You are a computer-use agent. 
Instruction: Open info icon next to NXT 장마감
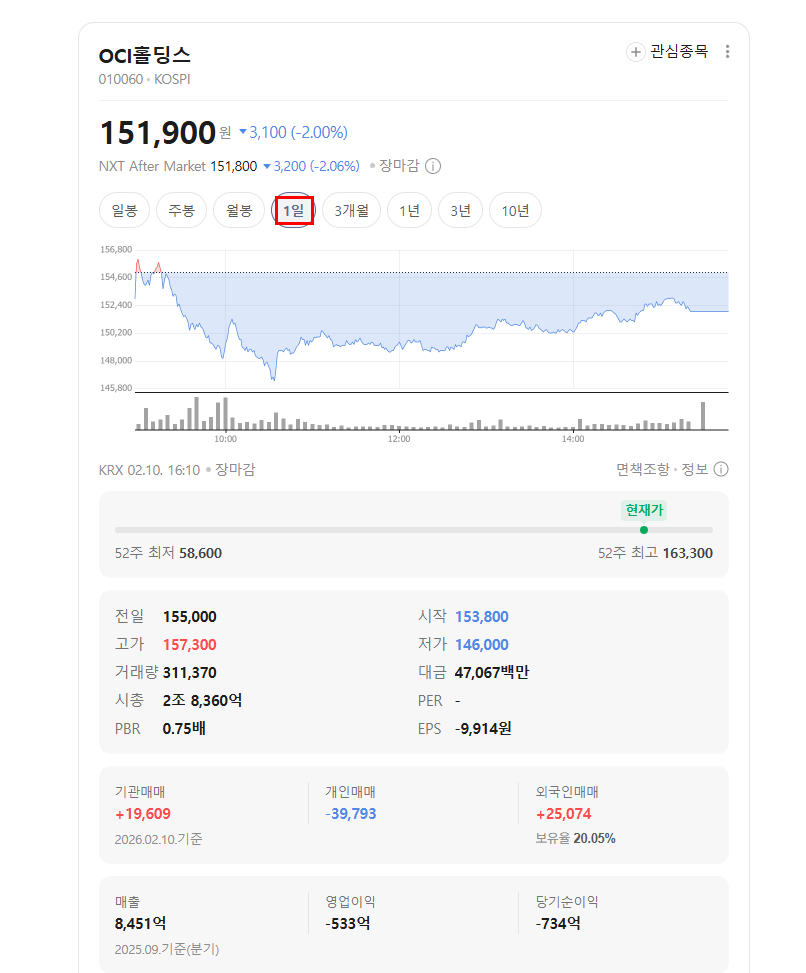(433, 166)
